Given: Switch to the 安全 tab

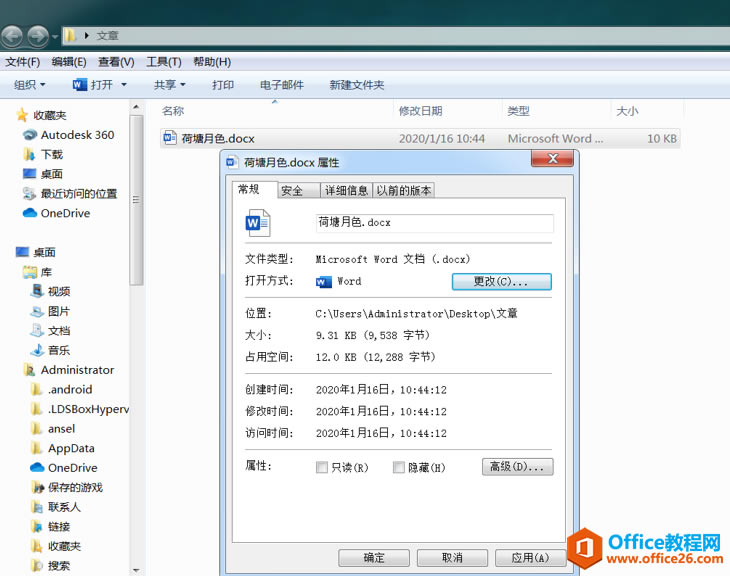Looking at the screenshot, I should [x=298, y=190].
